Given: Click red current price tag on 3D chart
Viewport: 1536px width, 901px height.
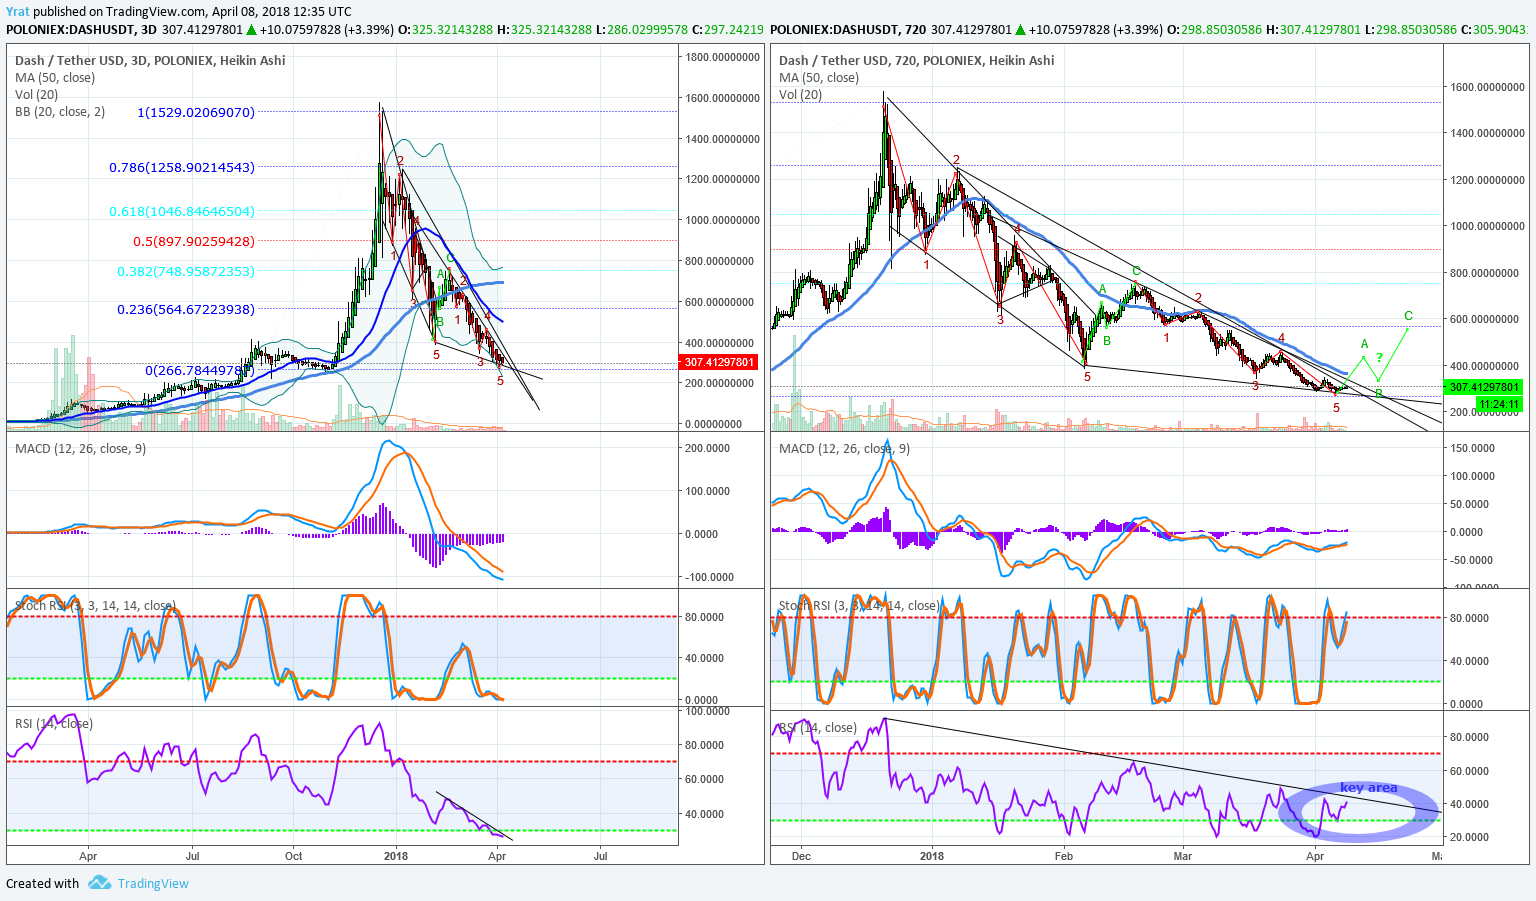Looking at the screenshot, I should (x=719, y=362).
